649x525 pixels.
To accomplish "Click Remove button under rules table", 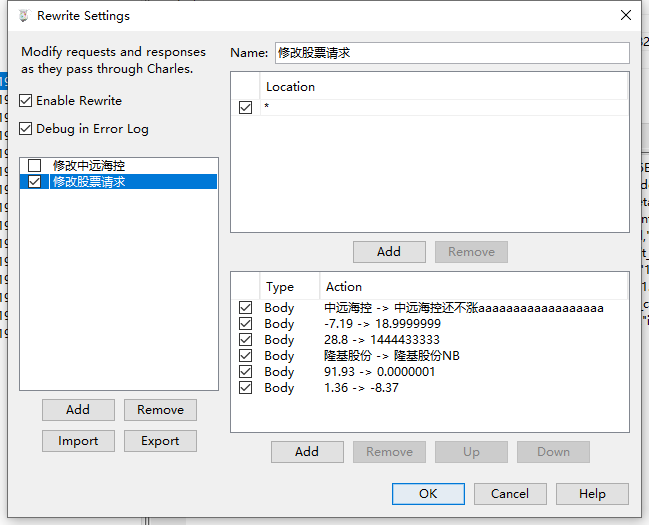I will pyautogui.click(x=389, y=452).
